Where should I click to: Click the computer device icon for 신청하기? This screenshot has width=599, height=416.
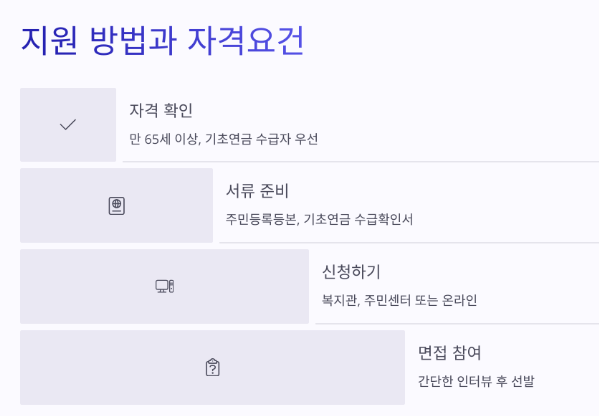[x=165, y=286]
